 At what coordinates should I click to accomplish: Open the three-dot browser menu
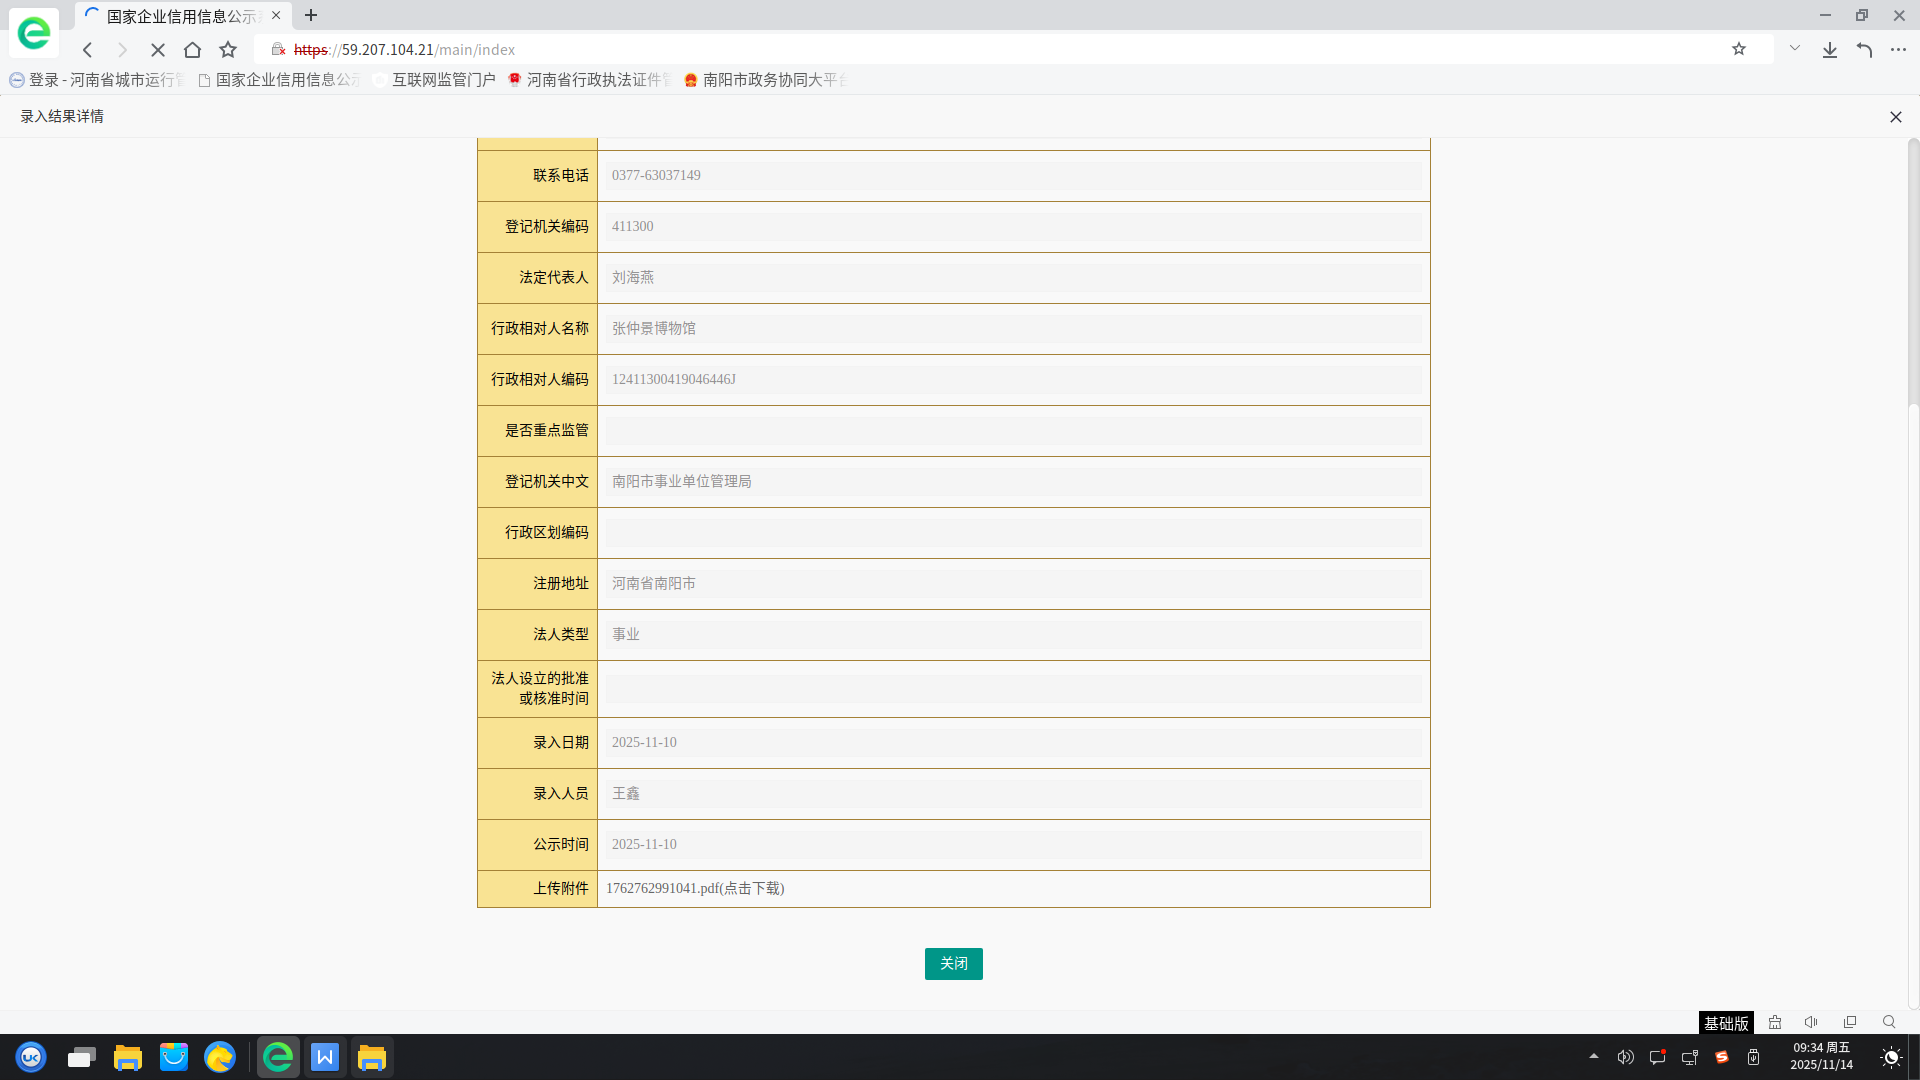click(1898, 50)
